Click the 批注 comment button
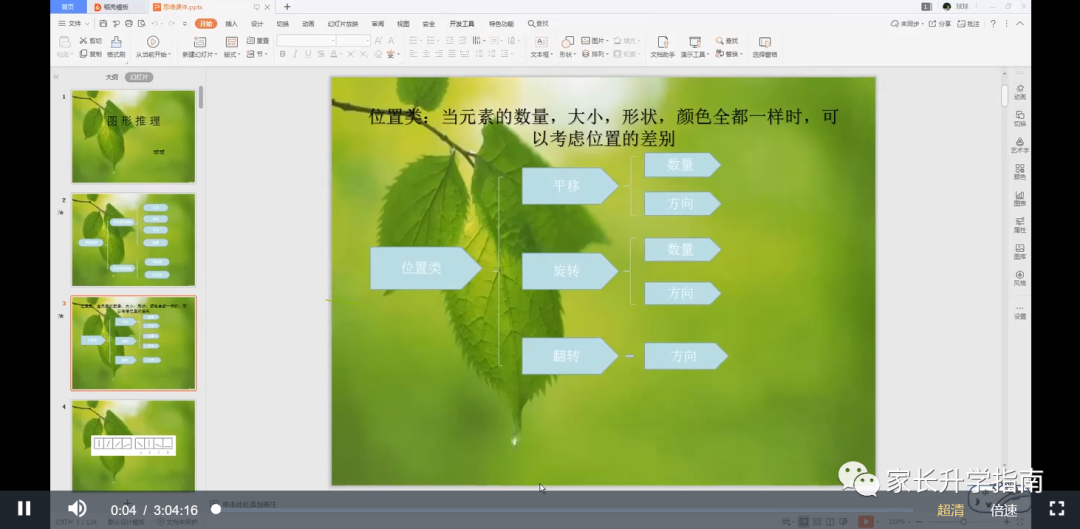 click(x=968, y=23)
